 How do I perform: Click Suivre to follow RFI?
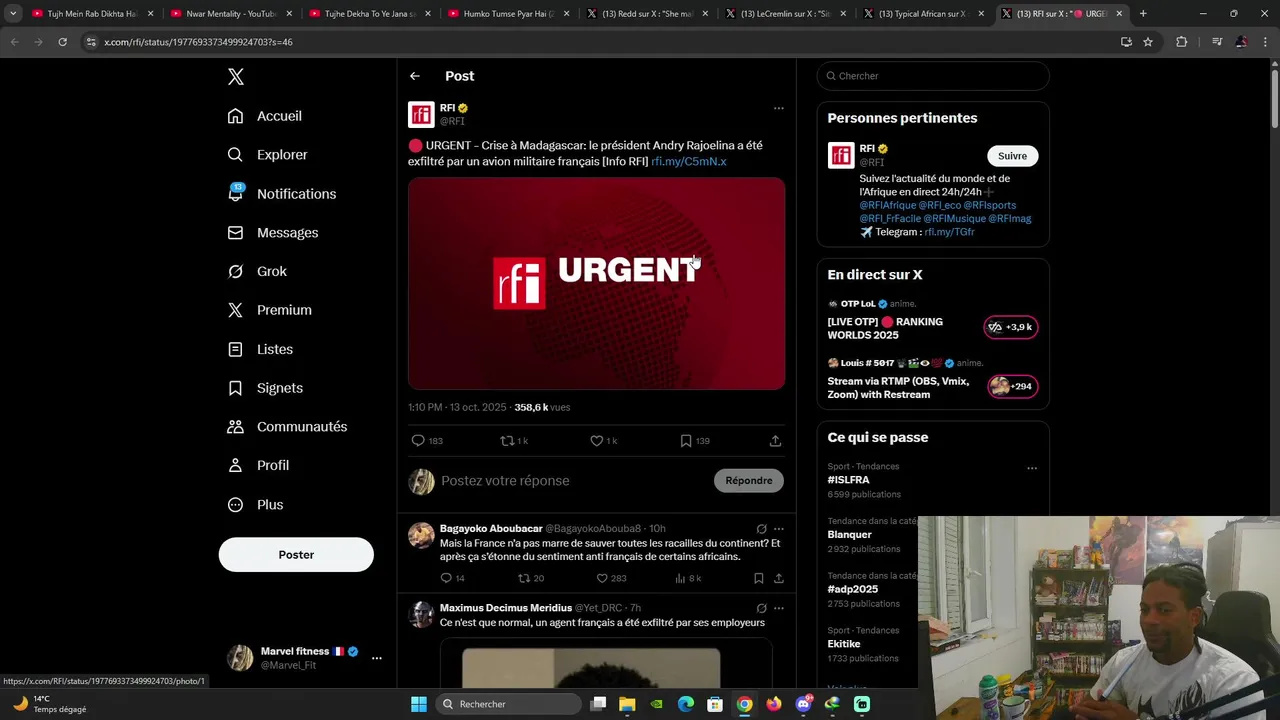1012,156
